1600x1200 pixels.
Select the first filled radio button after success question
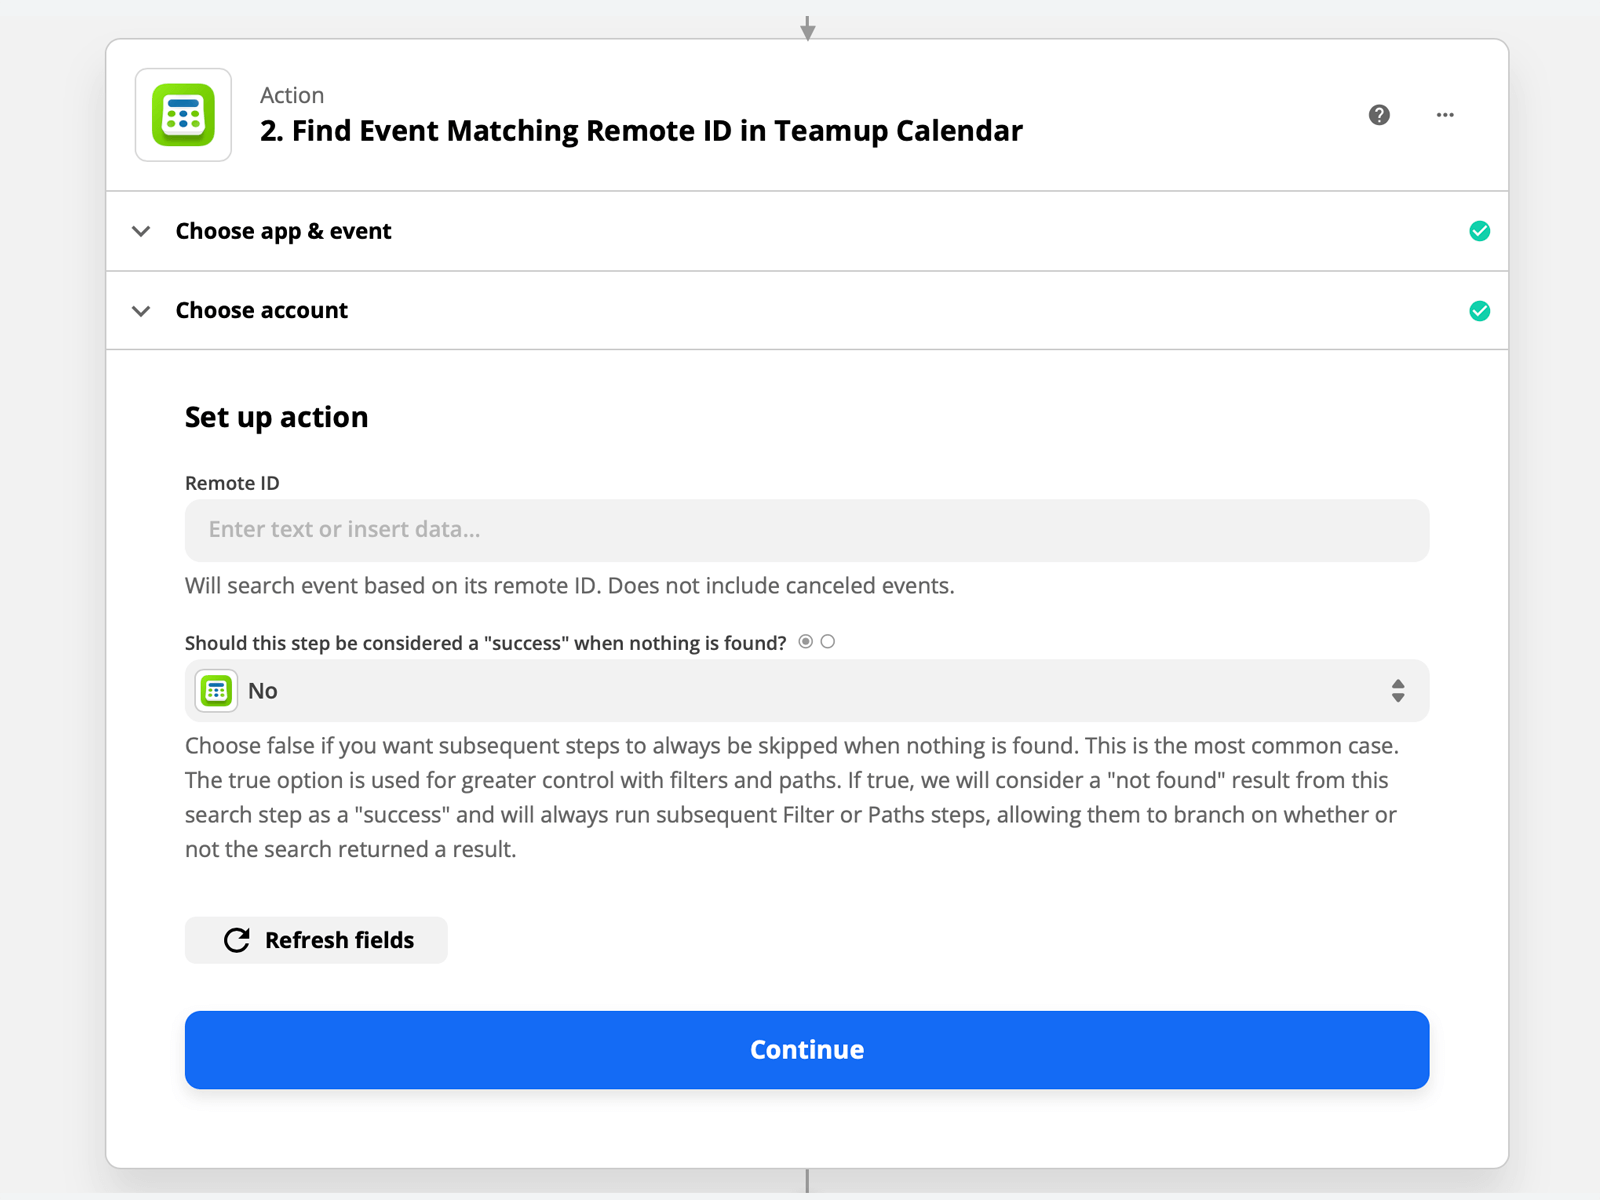tap(806, 642)
